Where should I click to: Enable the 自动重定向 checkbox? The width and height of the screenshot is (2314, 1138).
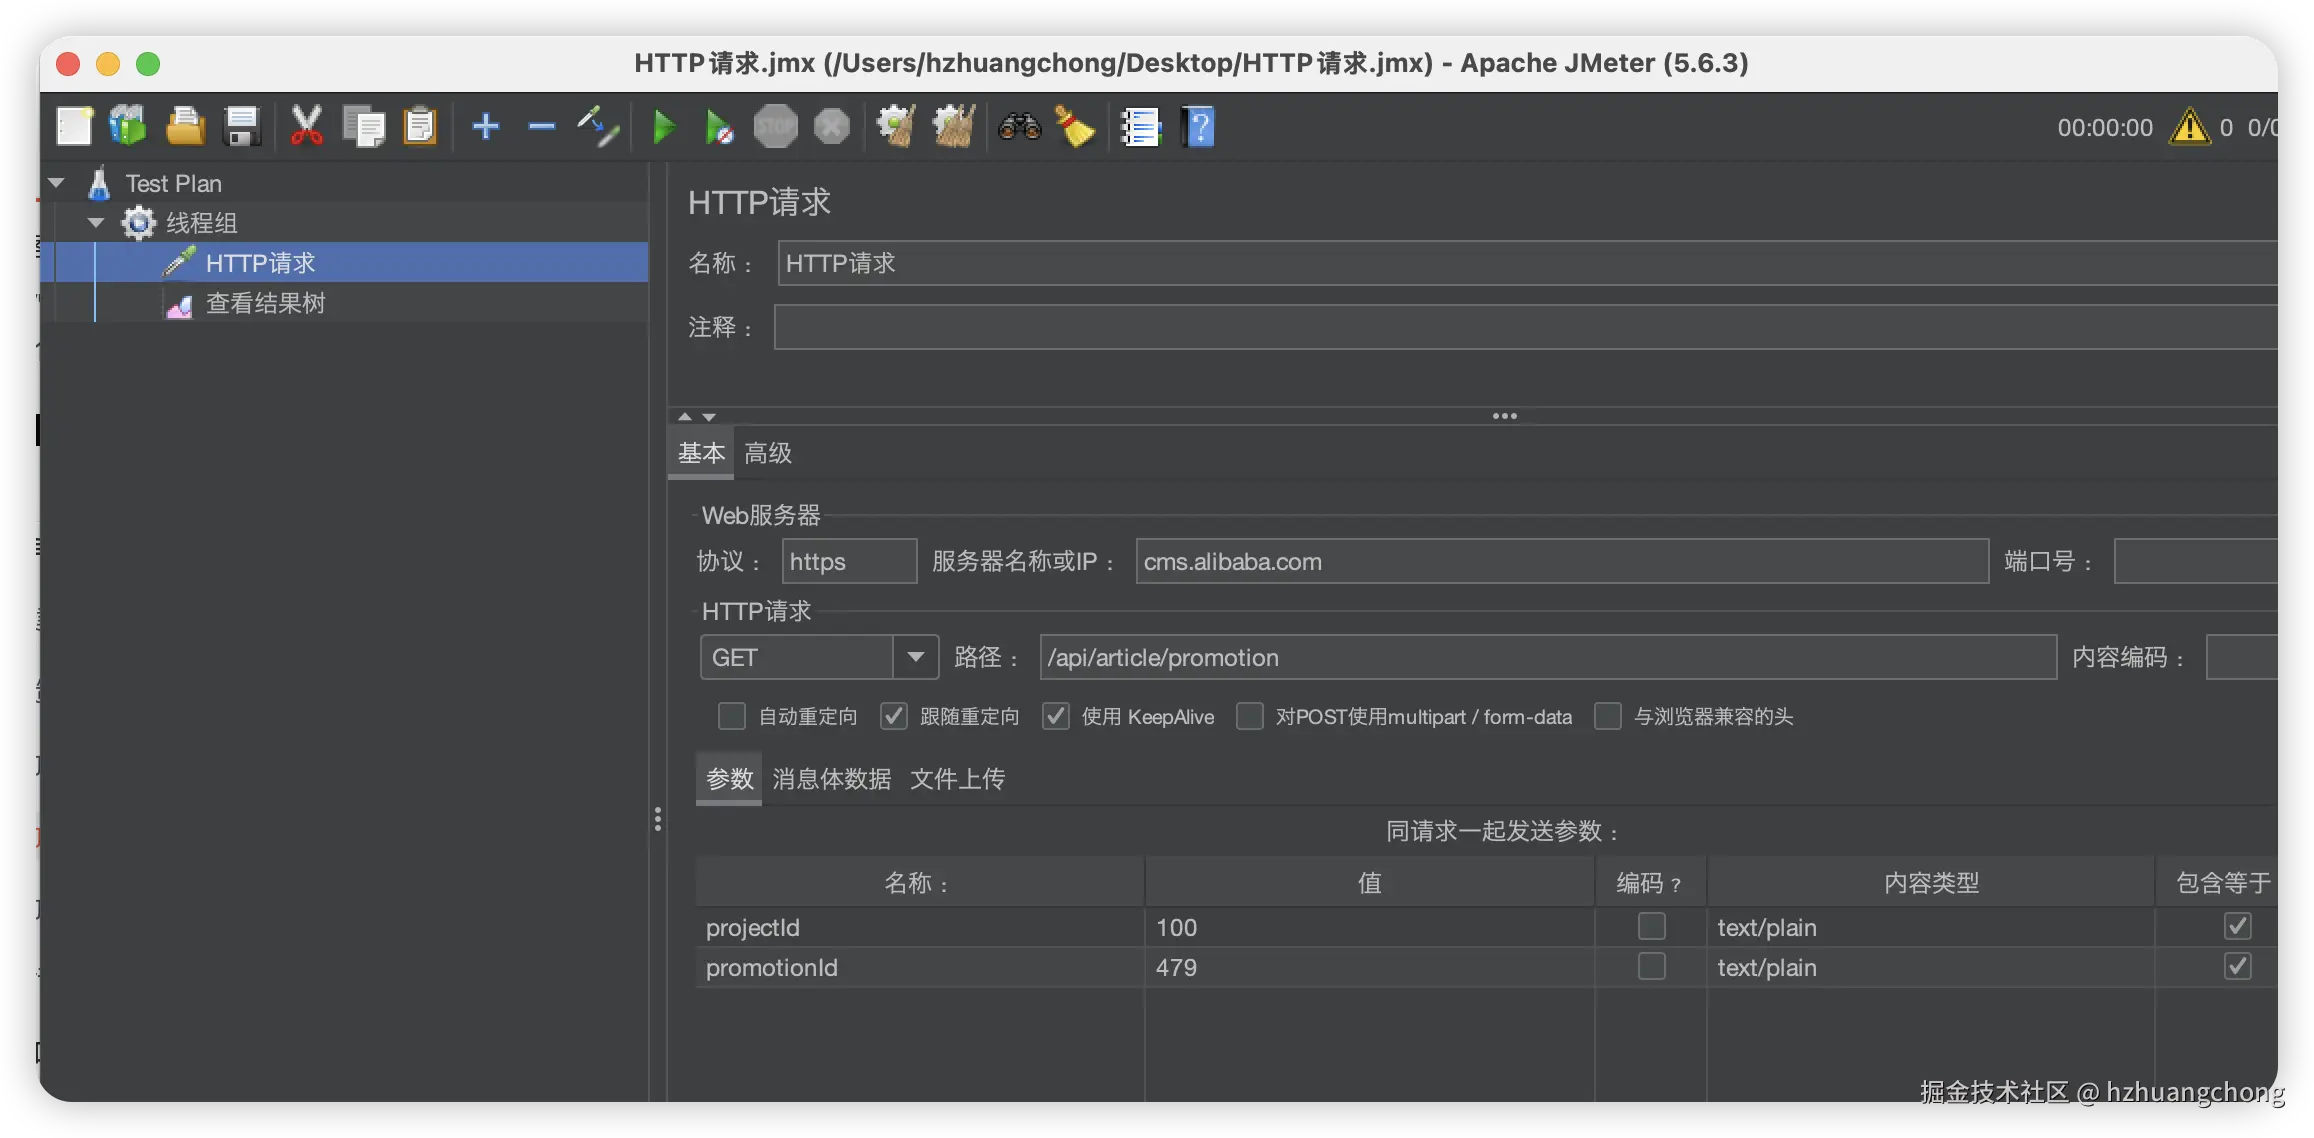coord(732,716)
